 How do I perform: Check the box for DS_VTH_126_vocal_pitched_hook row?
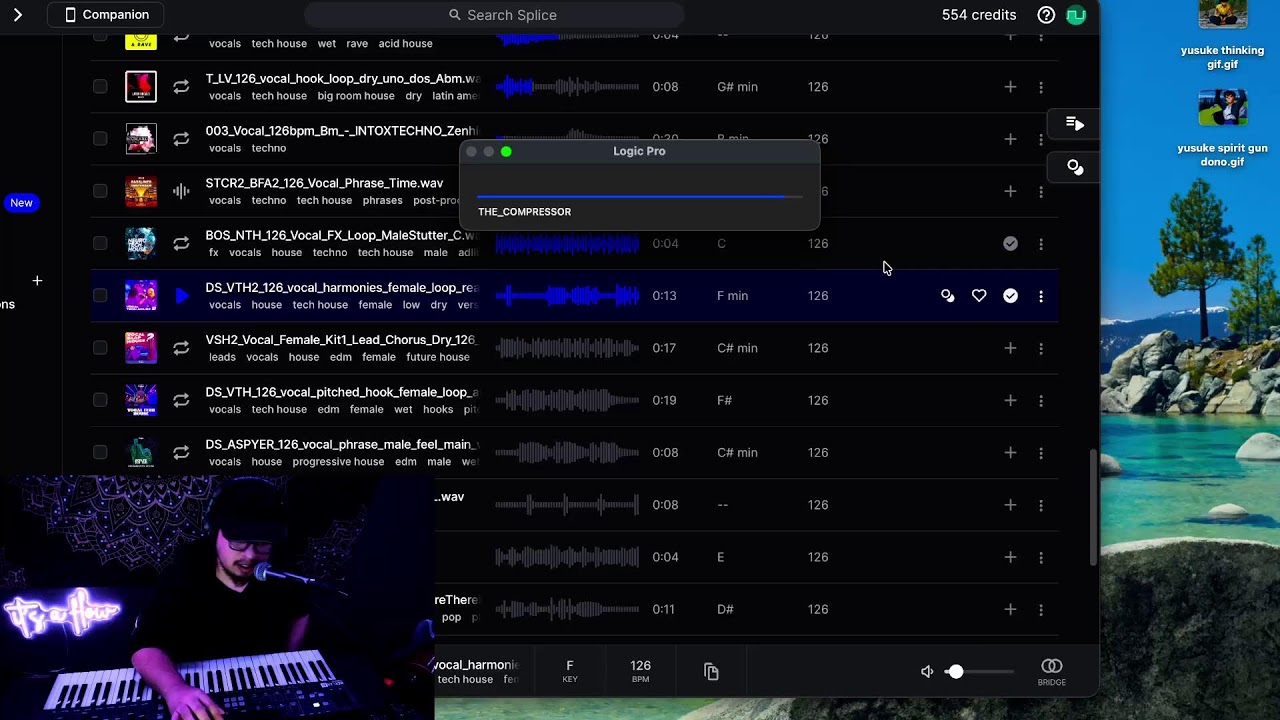(100, 400)
